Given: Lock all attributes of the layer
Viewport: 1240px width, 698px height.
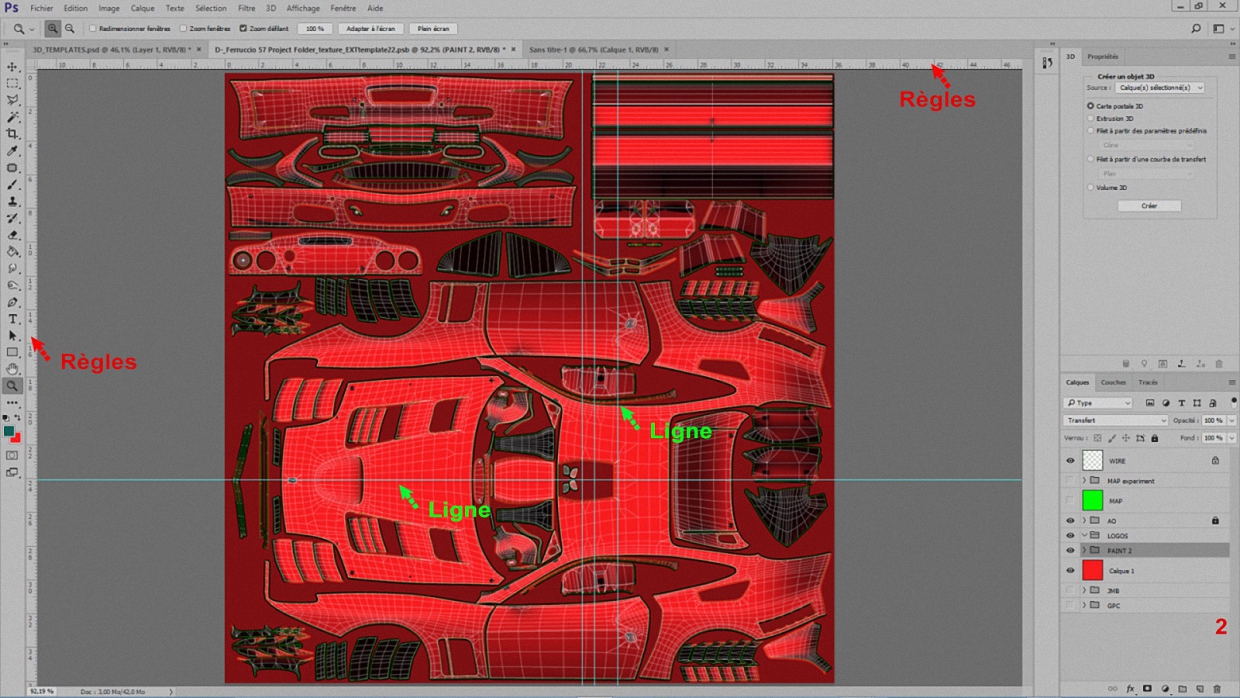Looking at the screenshot, I should 1155,438.
